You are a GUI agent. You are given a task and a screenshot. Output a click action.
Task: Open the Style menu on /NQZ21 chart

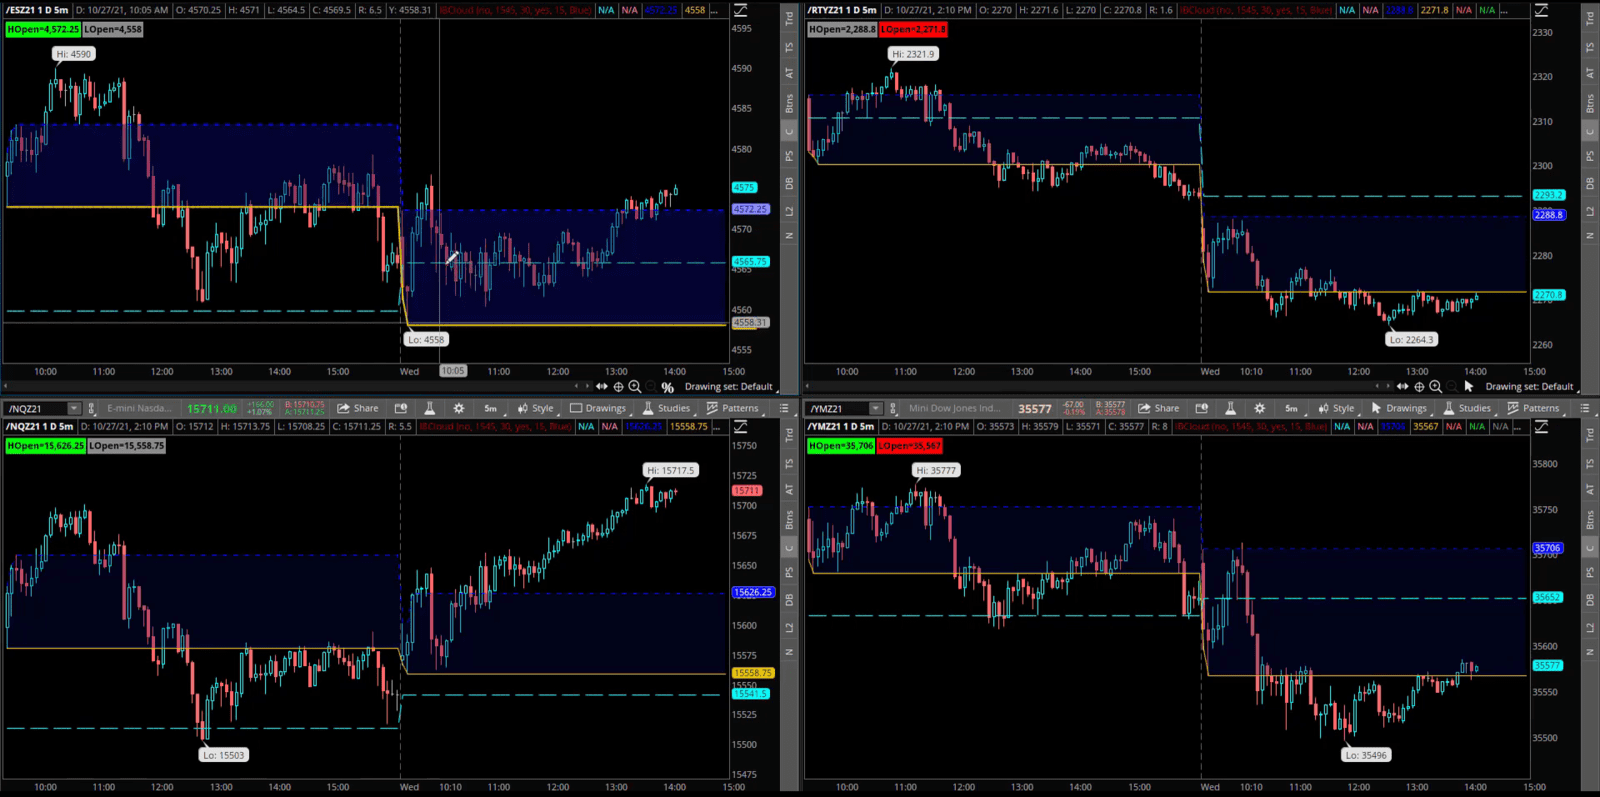coord(535,408)
